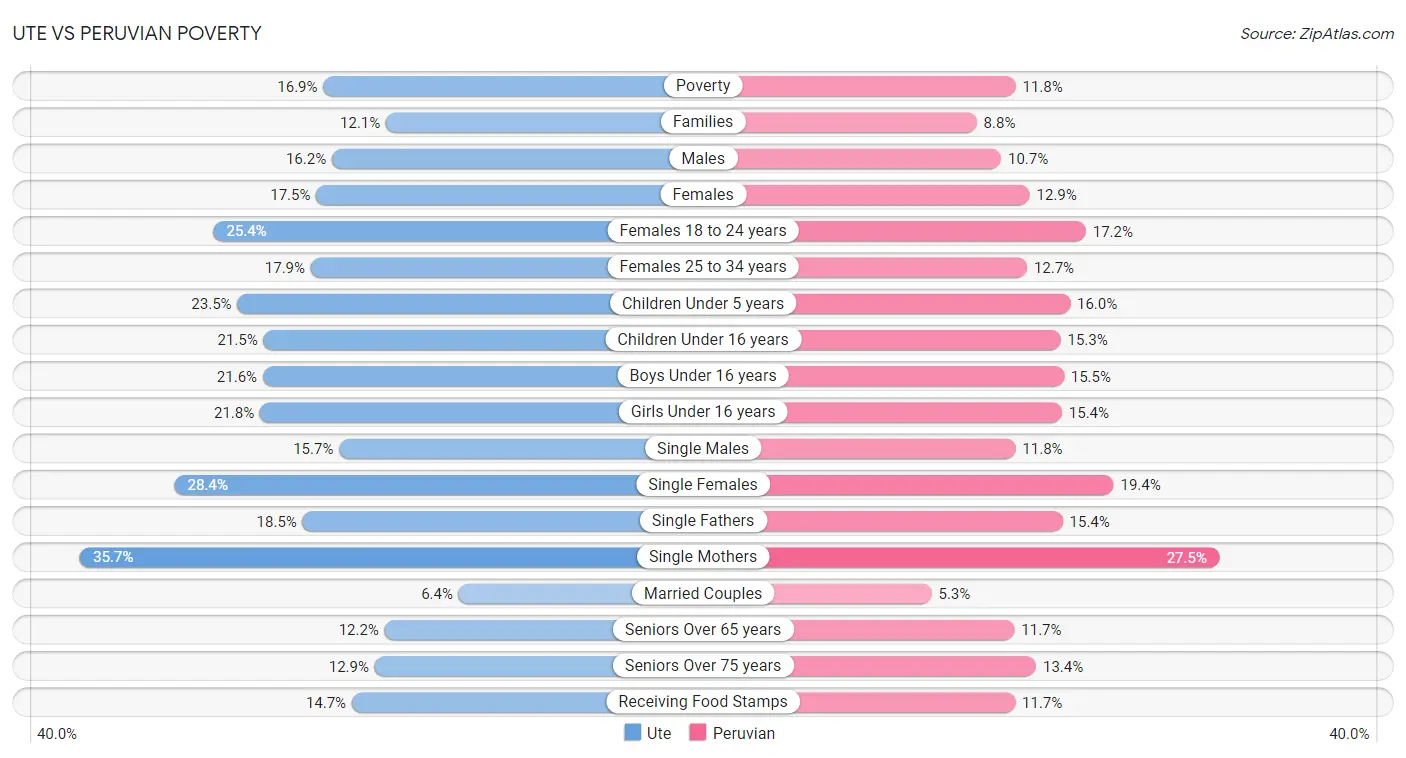Toggle the Ute series legend label
Screen dimensions: 1406x758
[658, 733]
